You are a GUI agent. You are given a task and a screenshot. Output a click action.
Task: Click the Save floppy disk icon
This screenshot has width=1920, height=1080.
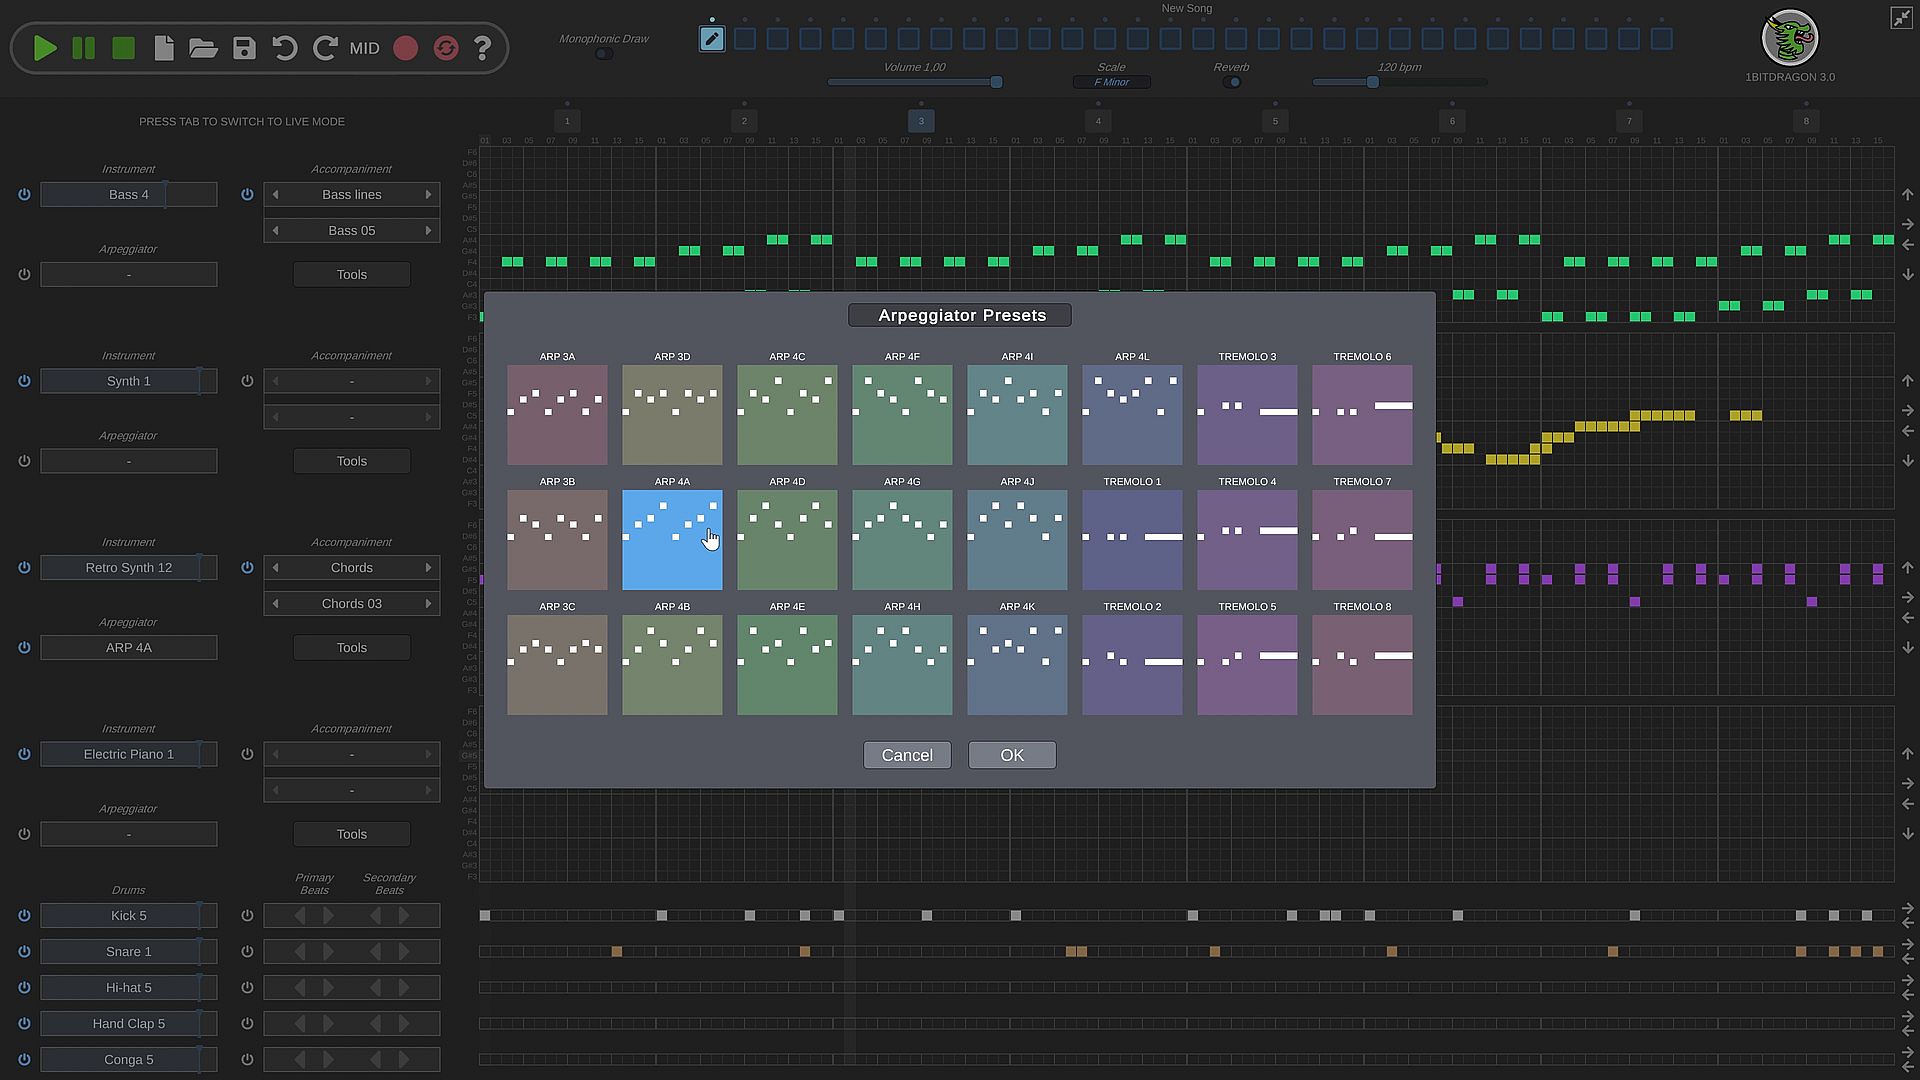(x=244, y=48)
